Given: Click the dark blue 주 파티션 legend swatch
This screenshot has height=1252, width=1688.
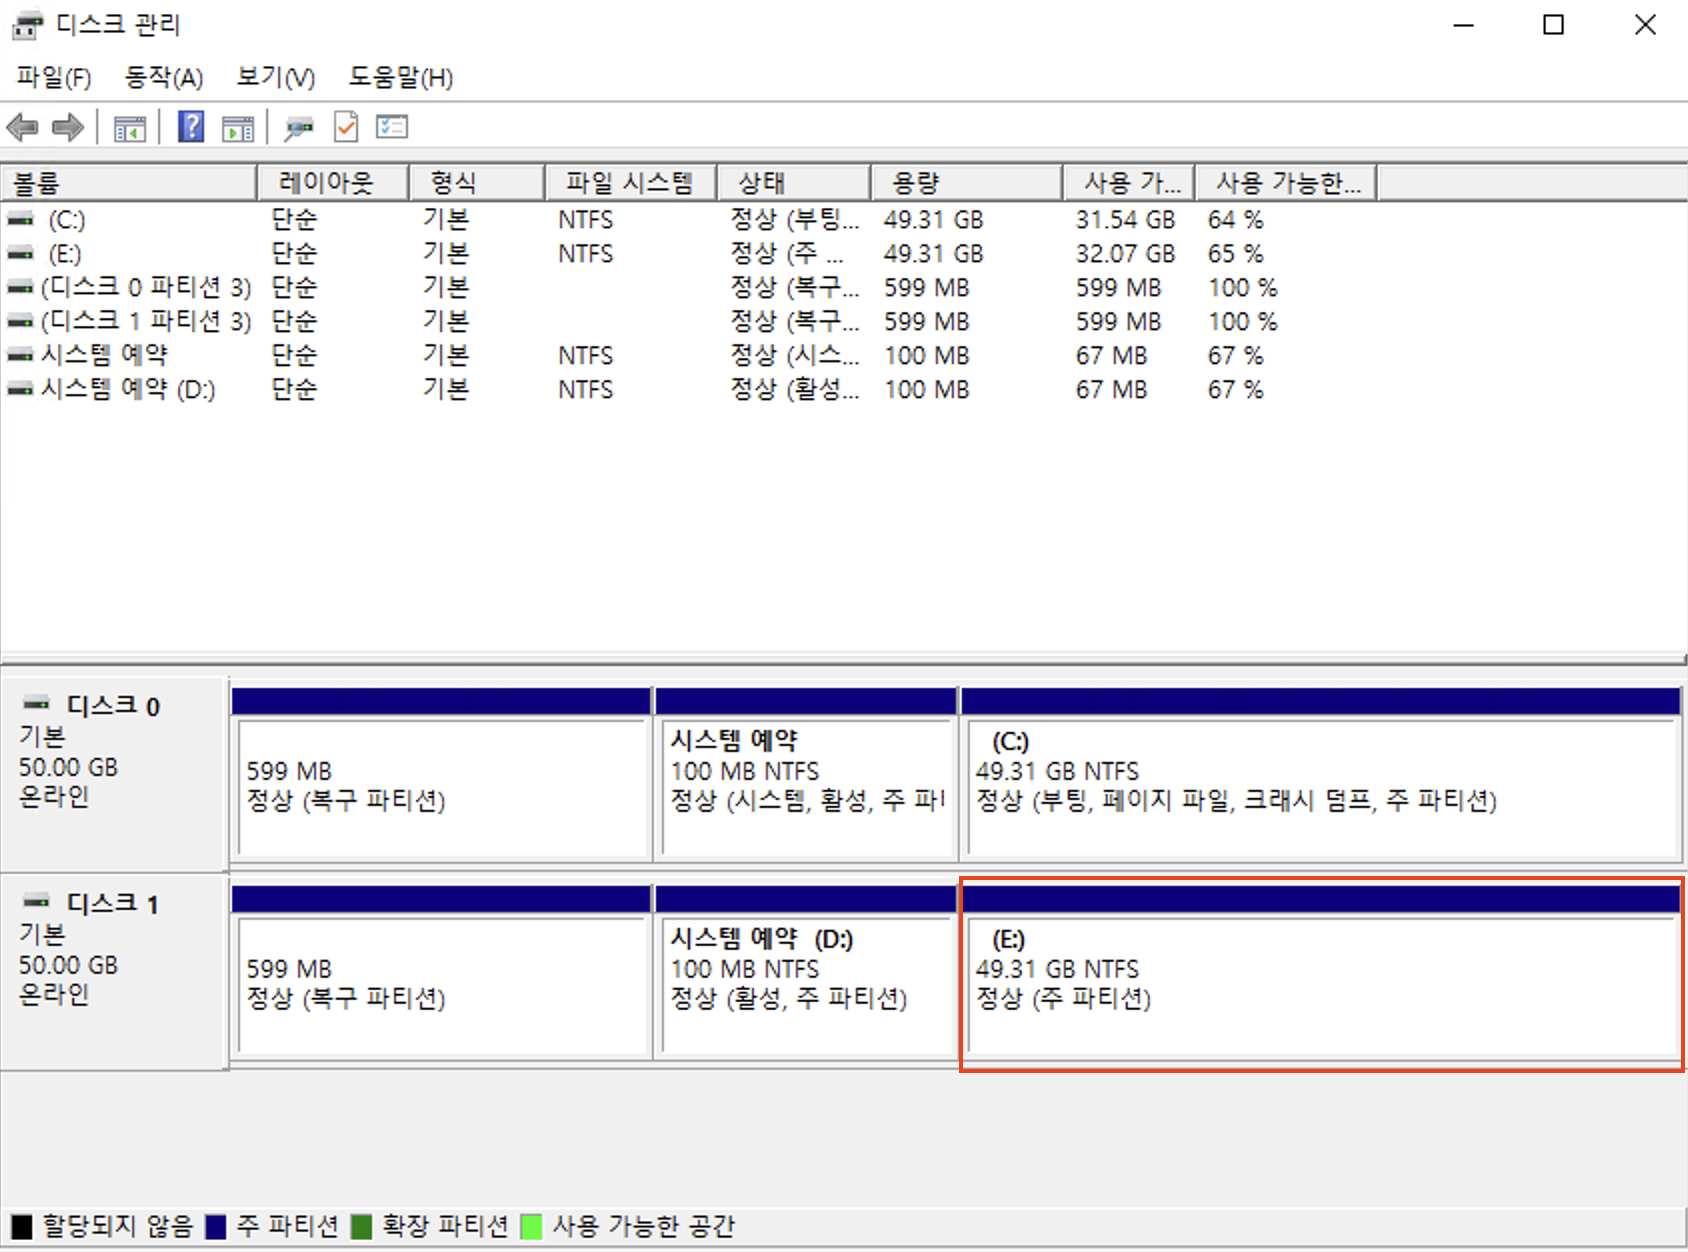Looking at the screenshot, I should tap(216, 1226).
